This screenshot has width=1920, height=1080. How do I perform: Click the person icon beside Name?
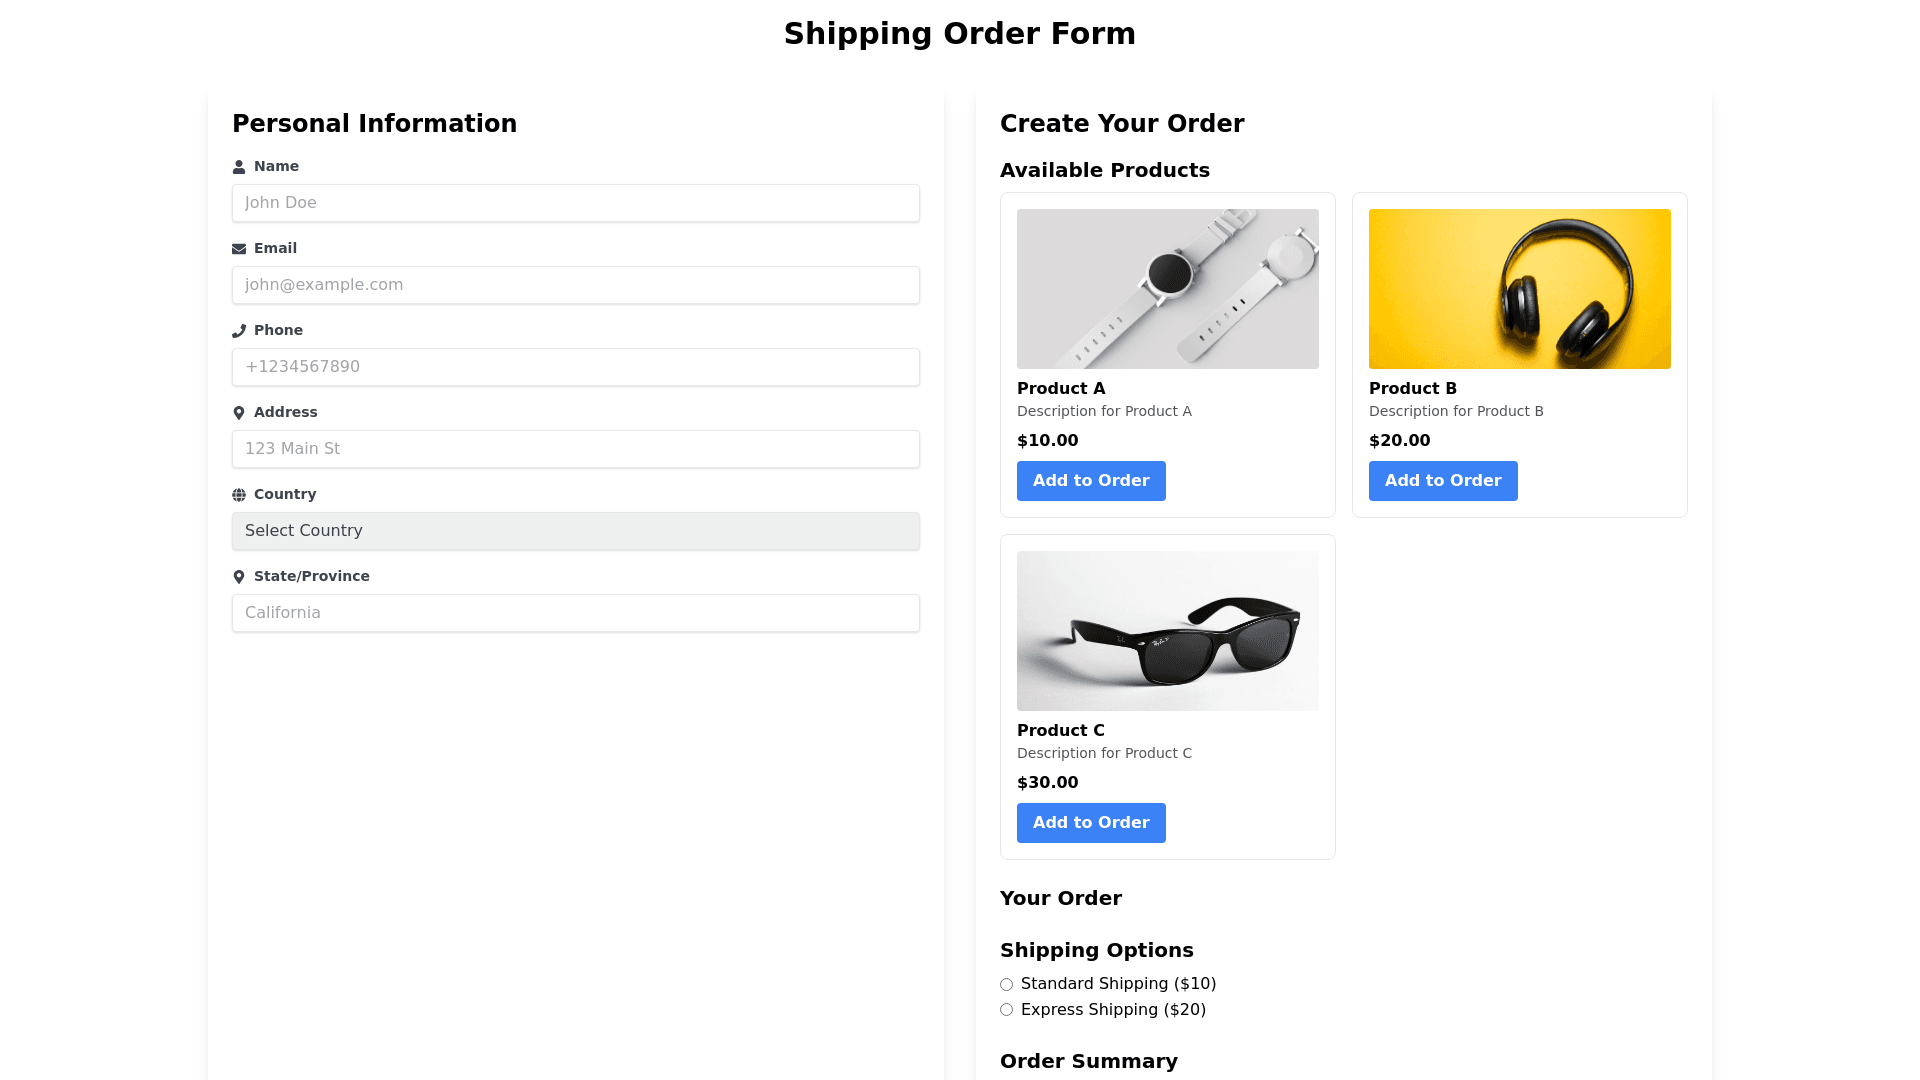[x=239, y=167]
